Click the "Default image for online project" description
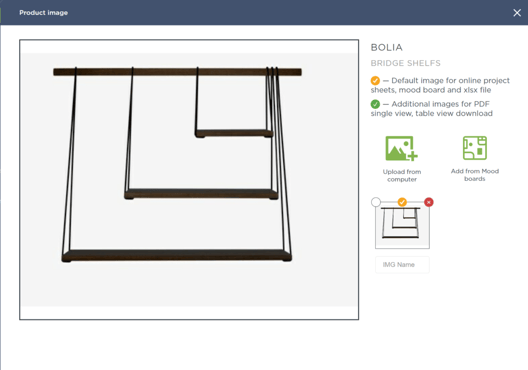Image resolution: width=528 pixels, height=370 pixels. tap(440, 85)
